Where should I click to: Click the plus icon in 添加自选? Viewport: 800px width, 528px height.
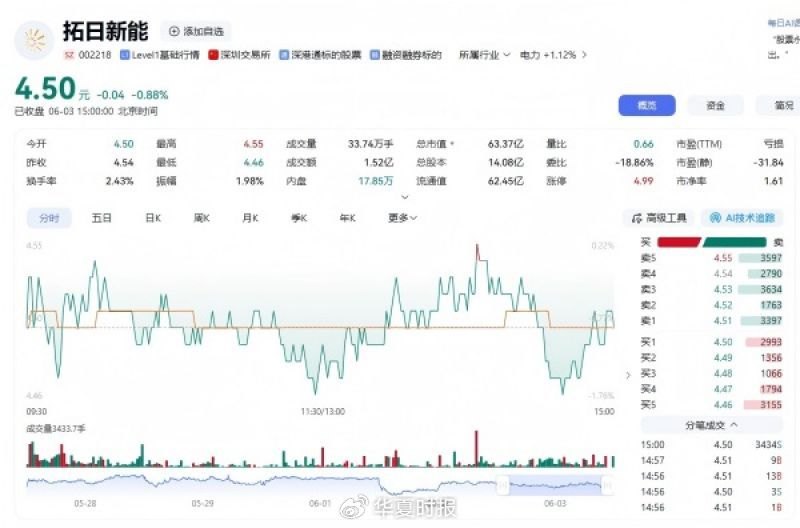174,31
